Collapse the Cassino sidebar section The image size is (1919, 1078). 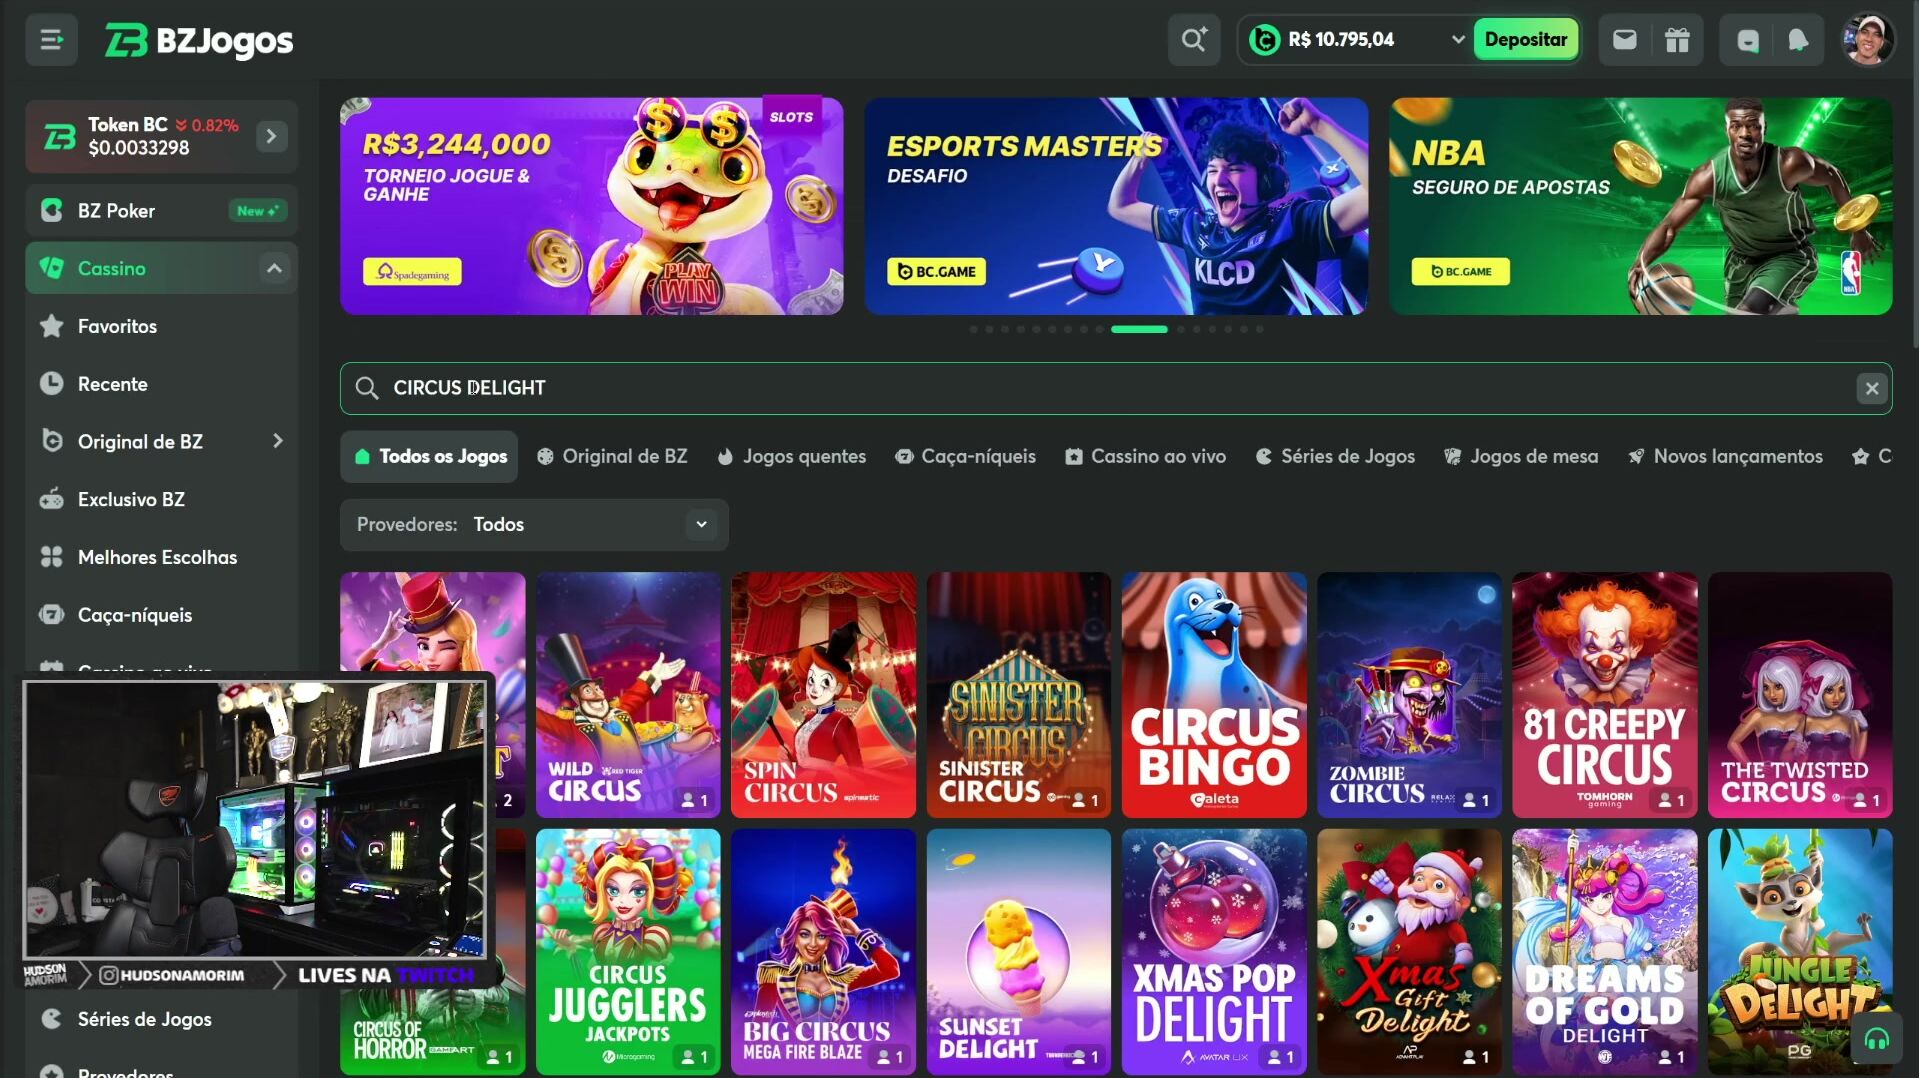point(274,268)
